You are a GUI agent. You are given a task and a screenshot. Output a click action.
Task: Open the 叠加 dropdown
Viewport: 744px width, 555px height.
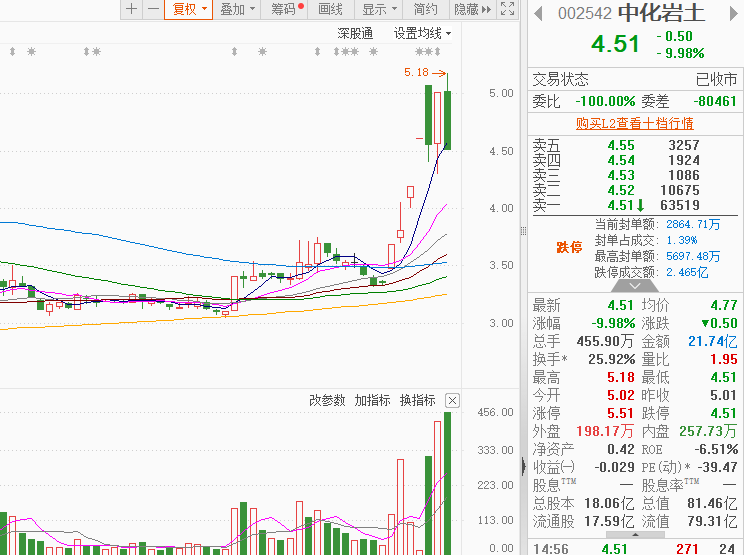point(237,9)
